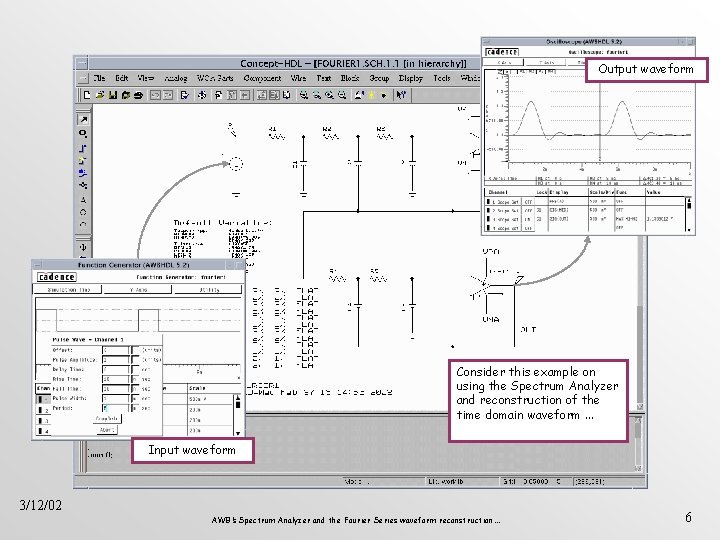
Task: Select the blue wire tool in left palette
Action: (83, 148)
